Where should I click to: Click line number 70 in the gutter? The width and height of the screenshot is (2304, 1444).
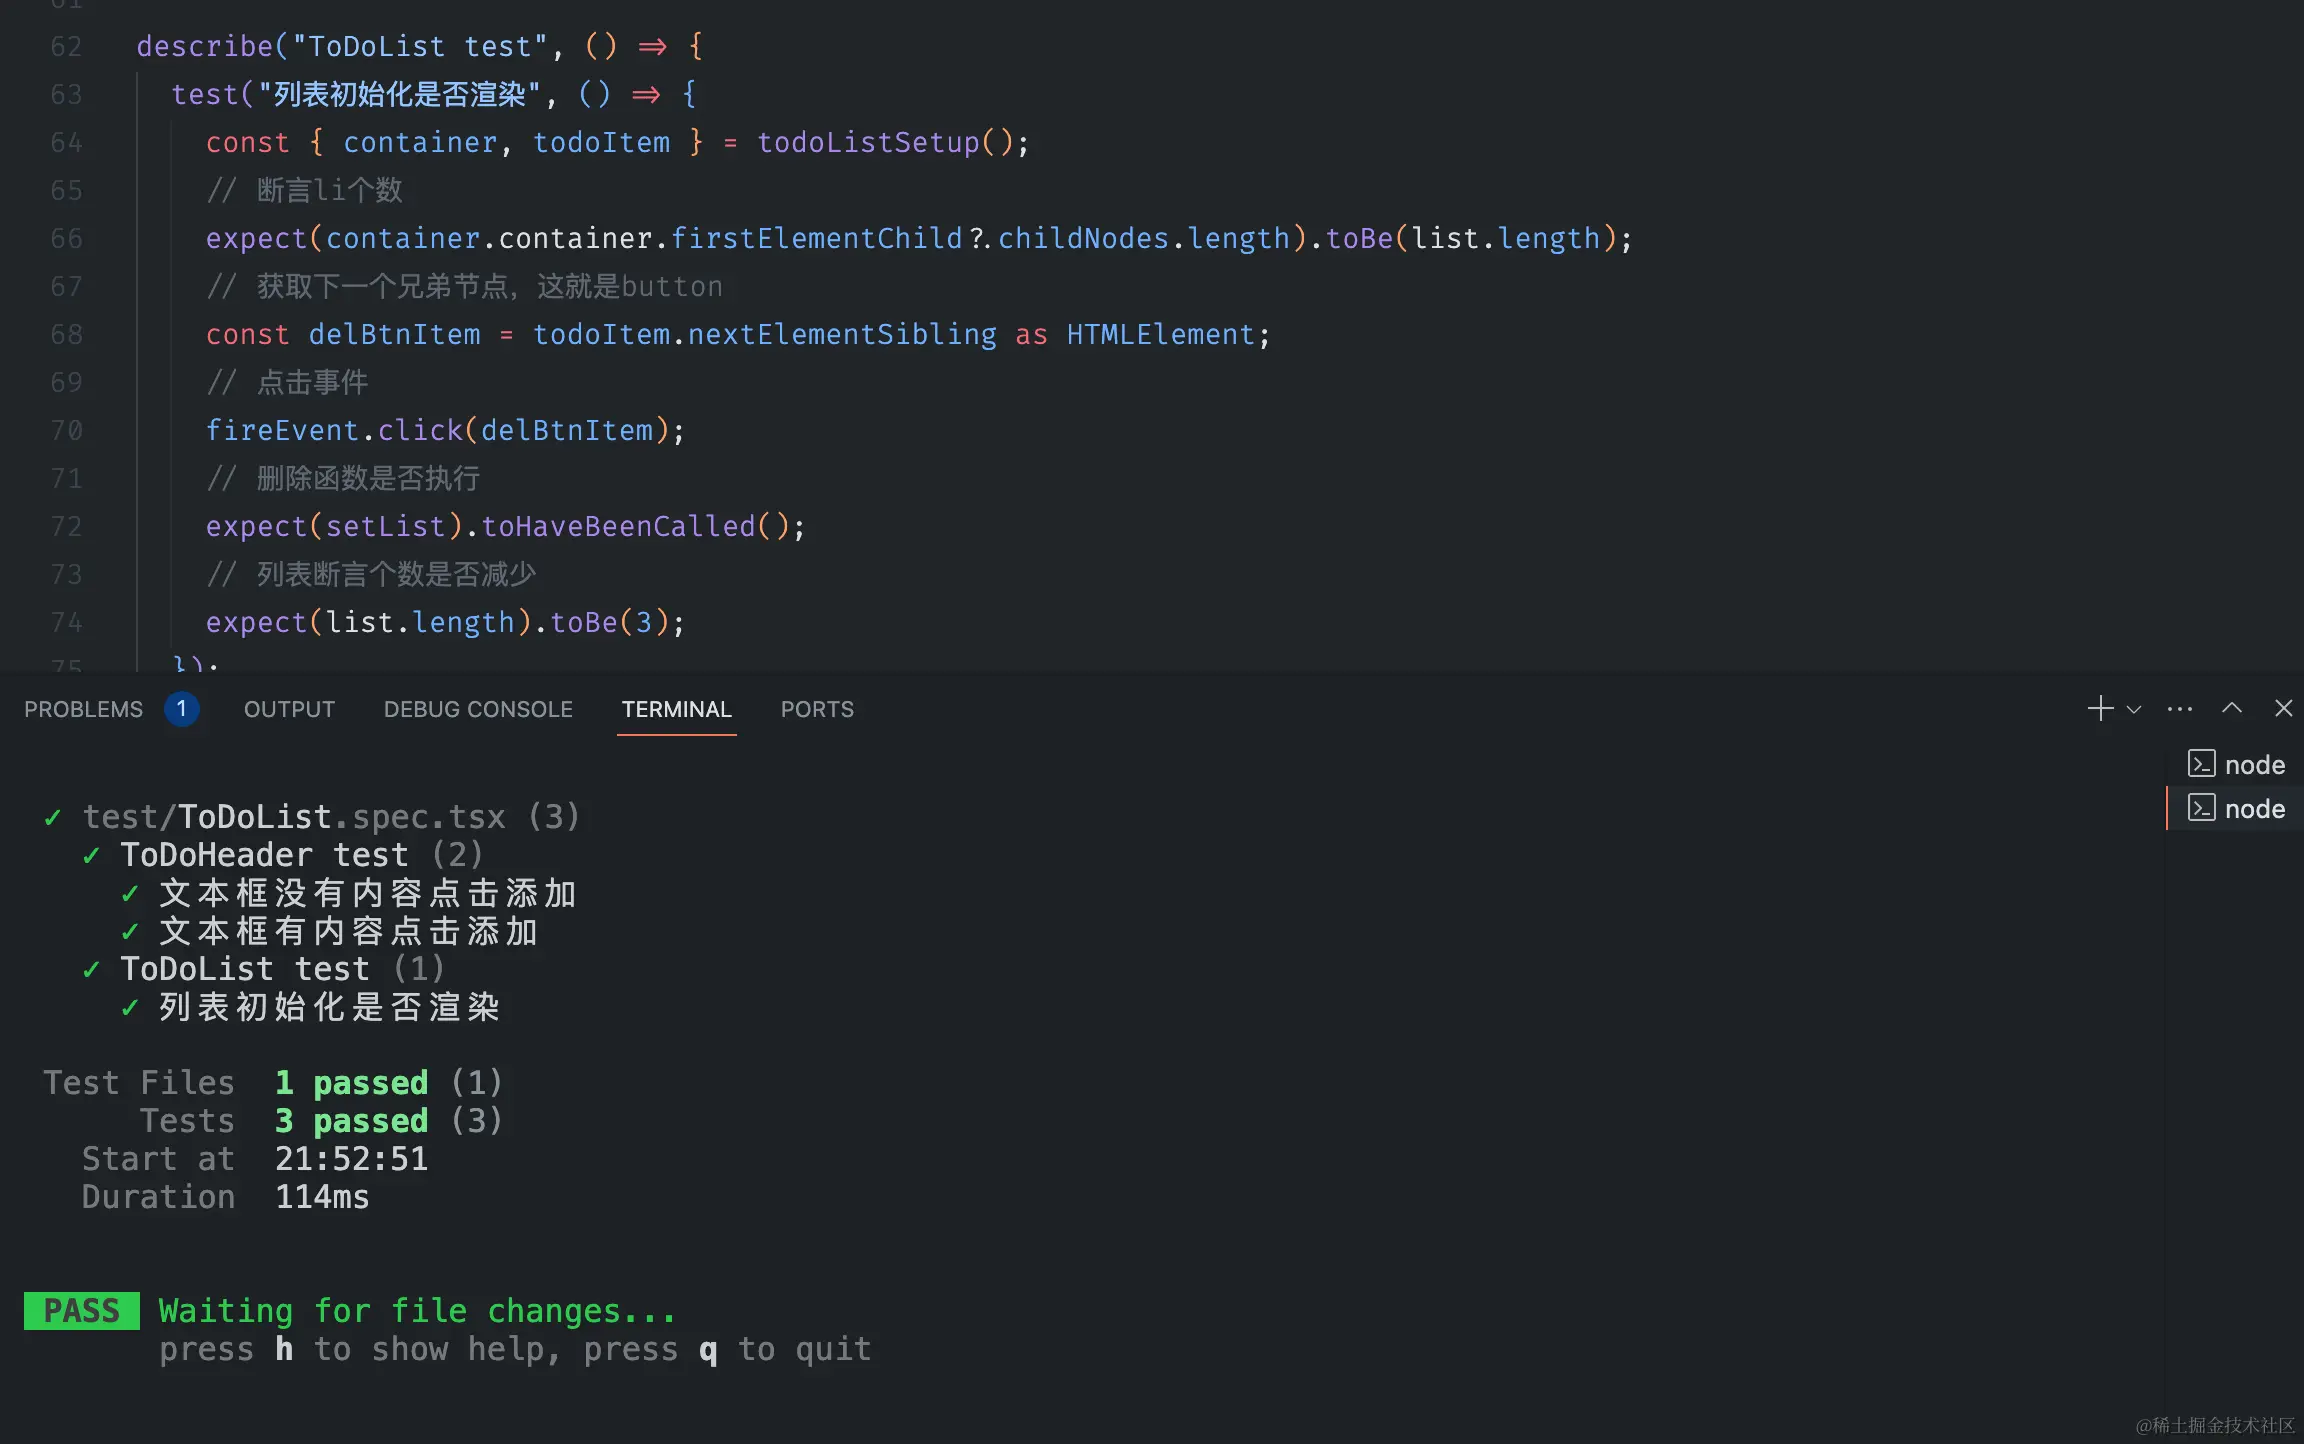66,430
